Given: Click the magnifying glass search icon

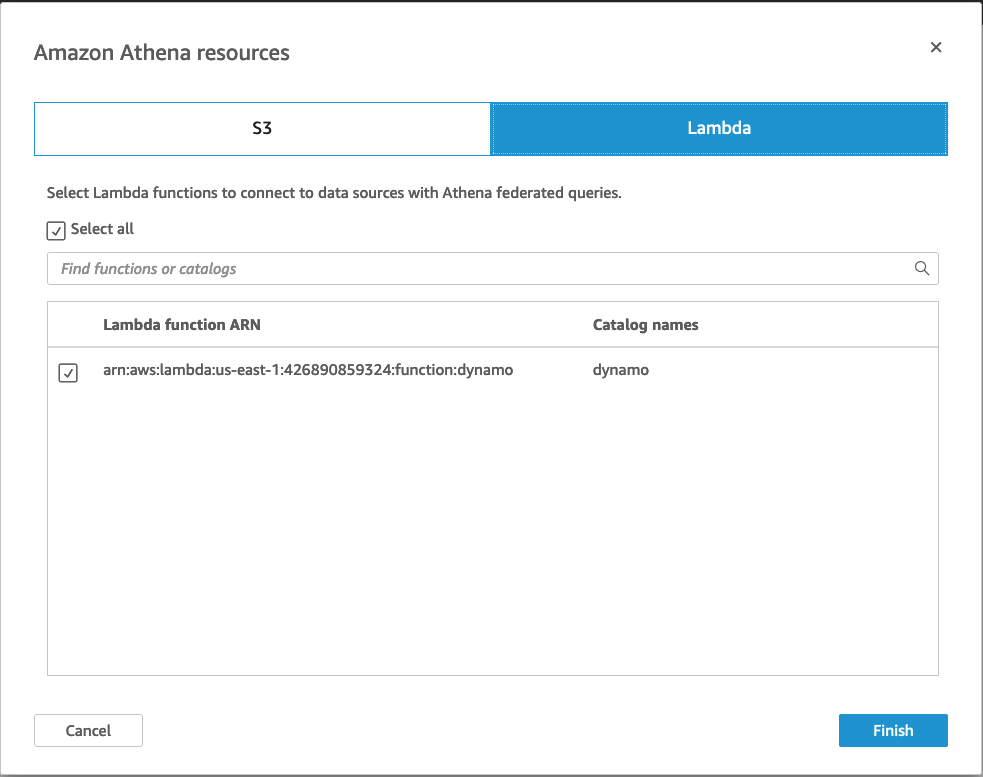Looking at the screenshot, I should point(922,268).
